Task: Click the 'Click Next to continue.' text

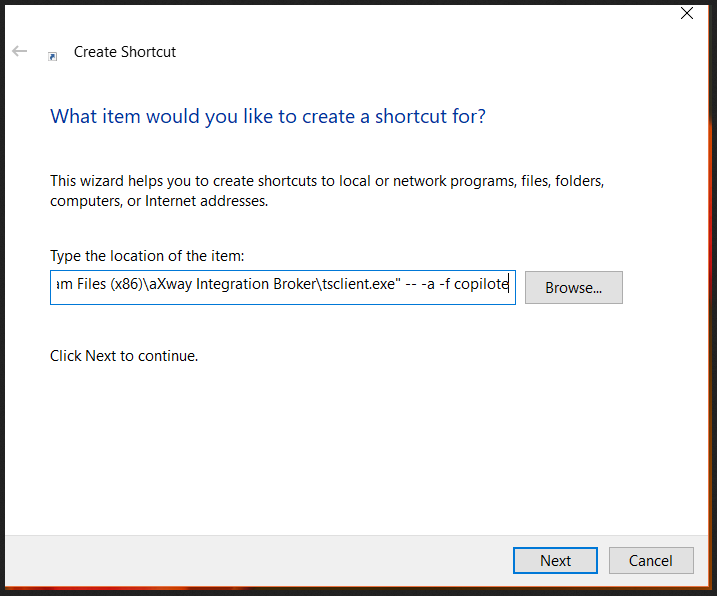Action: pyautogui.click(x=124, y=356)
